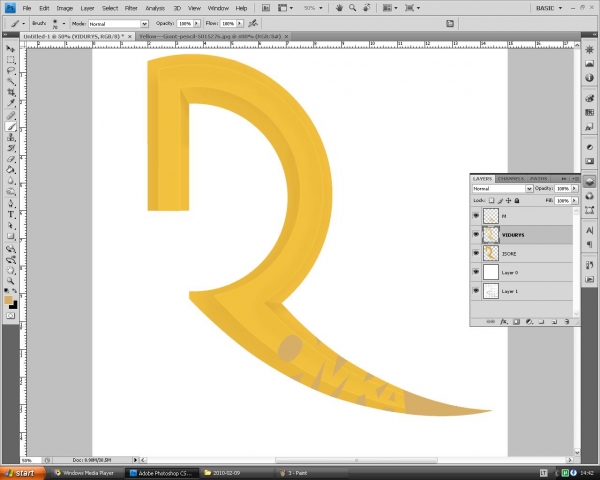
Task: Switch to the Channels tab
Action: point(511,179)
